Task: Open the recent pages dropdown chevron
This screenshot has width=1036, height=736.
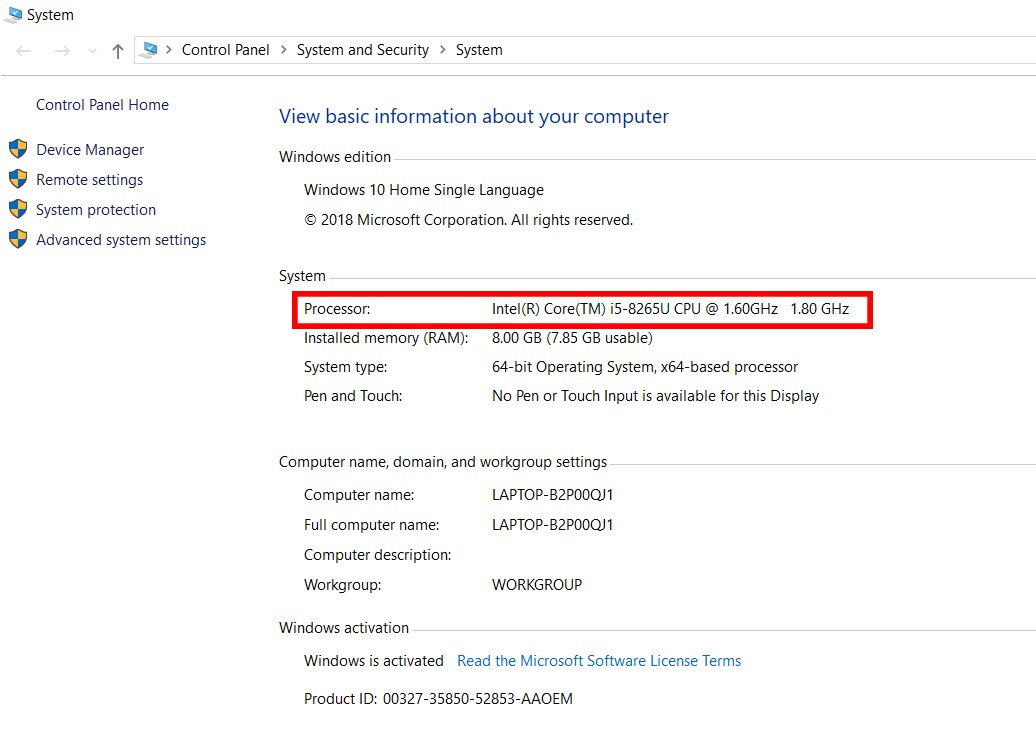Action: coord(91,49)
